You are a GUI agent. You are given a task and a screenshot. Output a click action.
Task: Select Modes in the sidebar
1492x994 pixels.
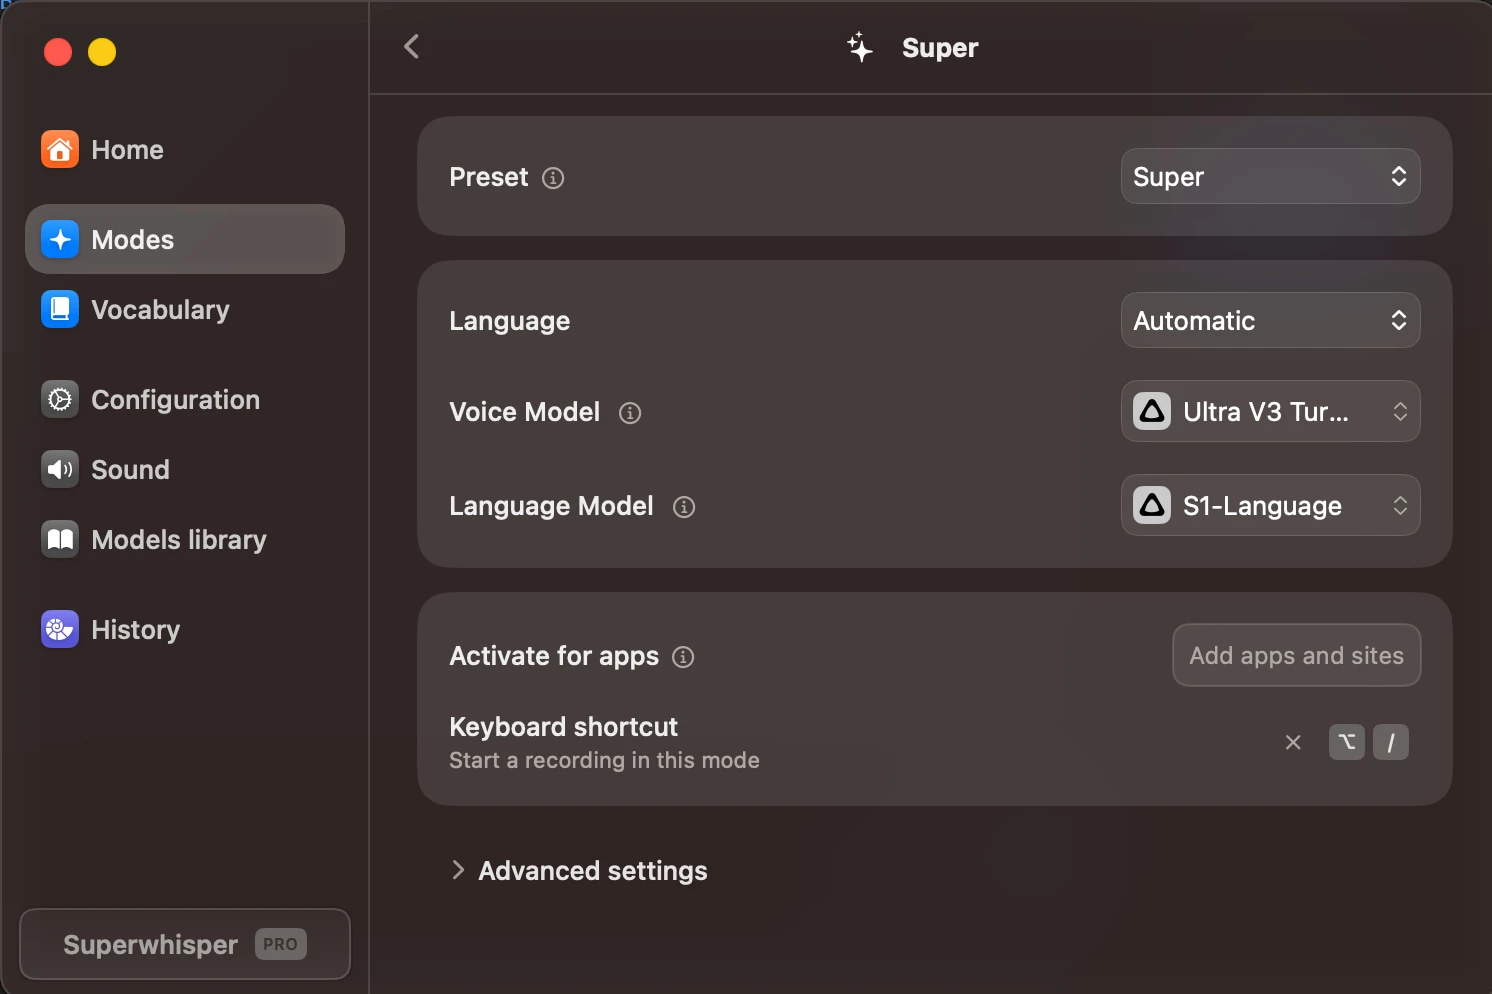click(x=185, y=239)
